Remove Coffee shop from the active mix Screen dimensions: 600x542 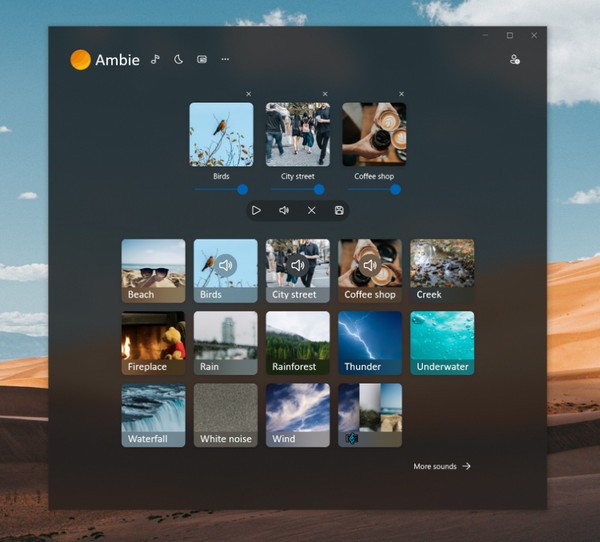402,94
